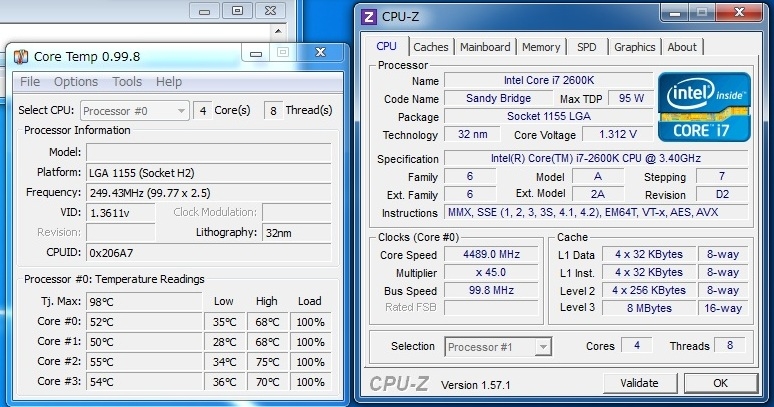Click Core #2 temperature 55°C
This screenshot has width=774, height=407.
pyautogui.click(x=144, y=362)
